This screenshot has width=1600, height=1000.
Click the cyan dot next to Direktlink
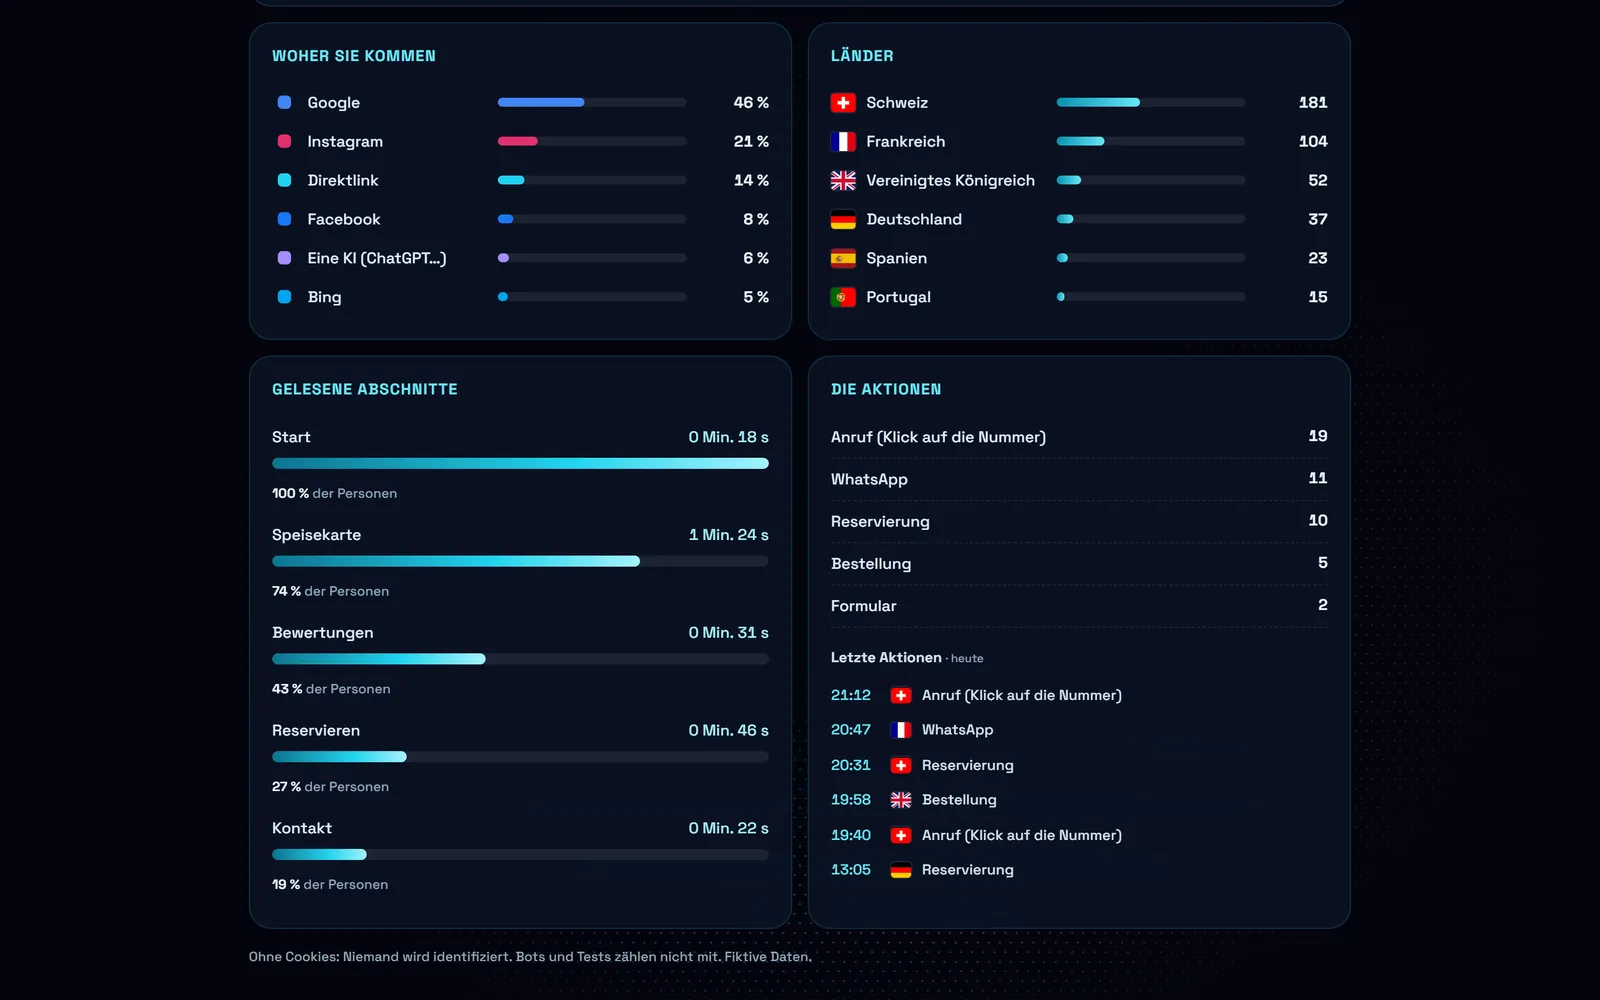tap(284, 181)
